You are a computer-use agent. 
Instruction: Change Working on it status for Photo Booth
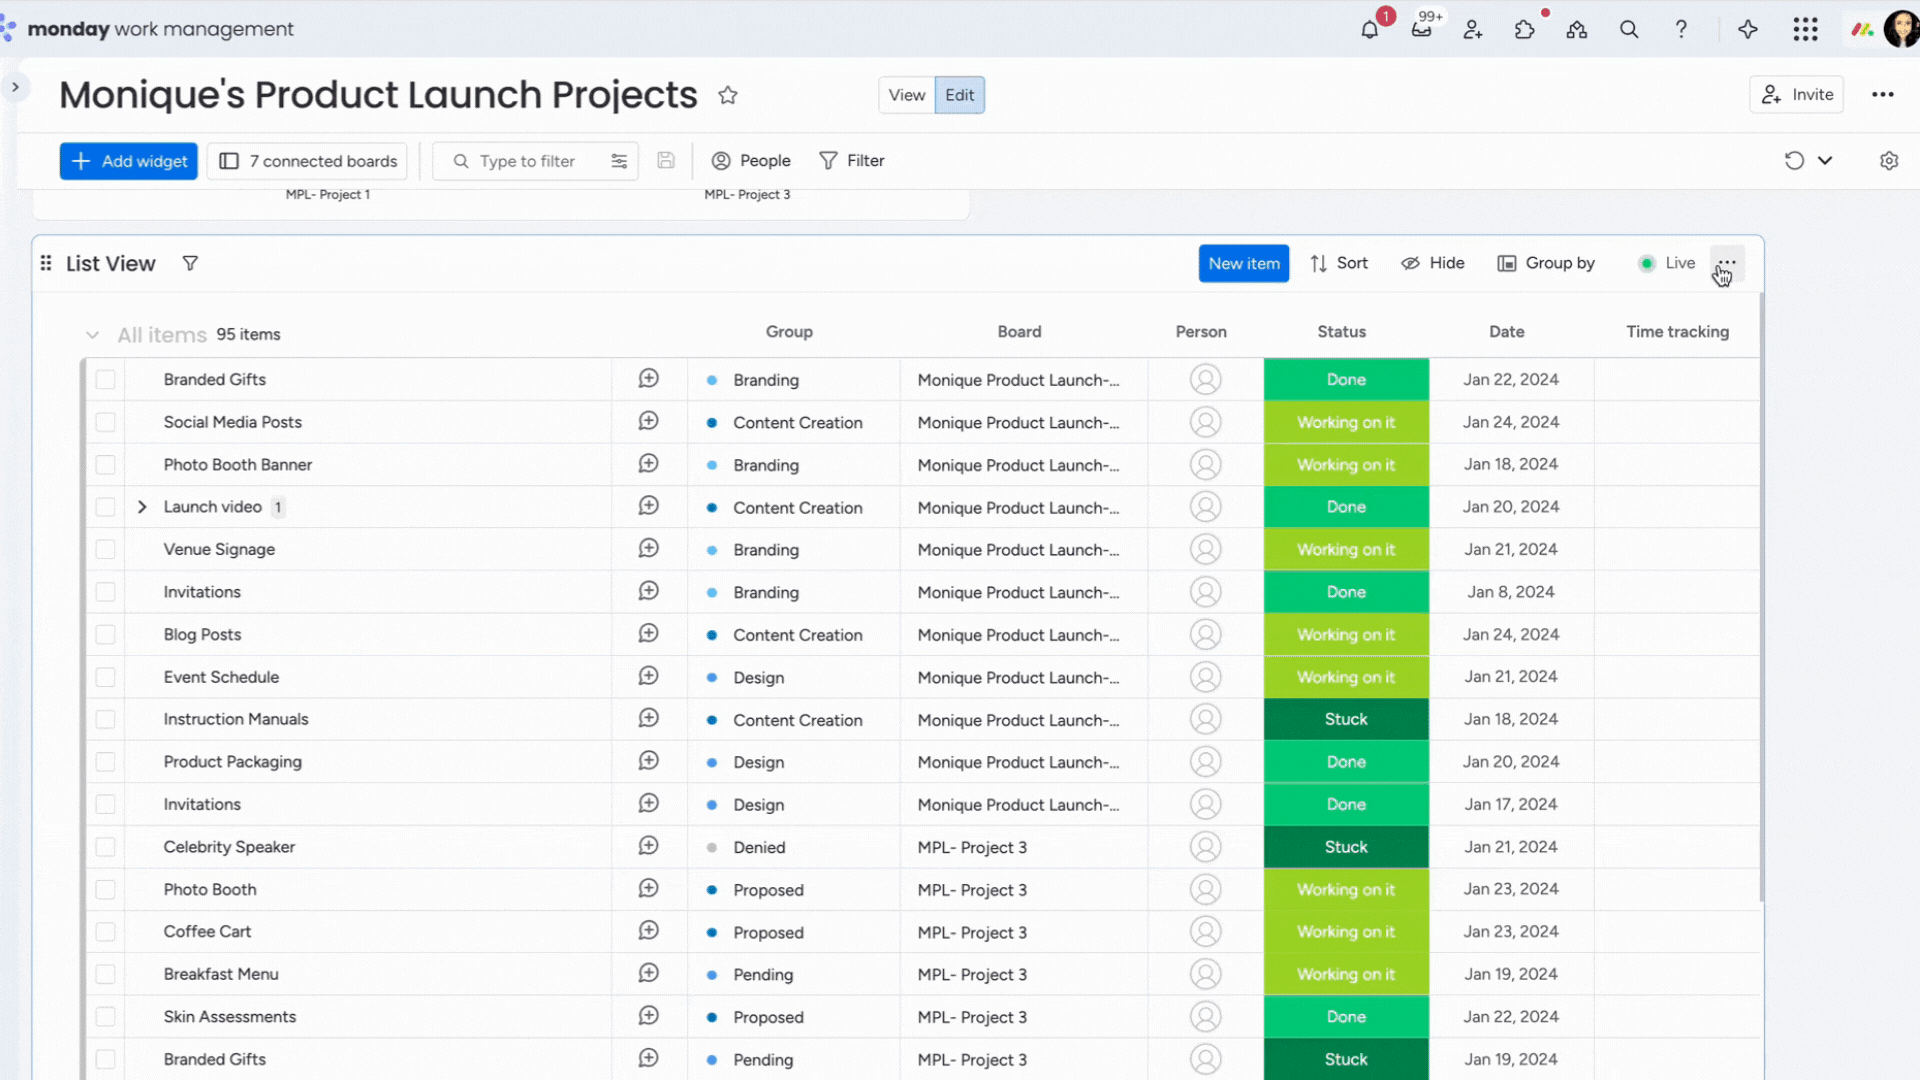(1346, 889)
